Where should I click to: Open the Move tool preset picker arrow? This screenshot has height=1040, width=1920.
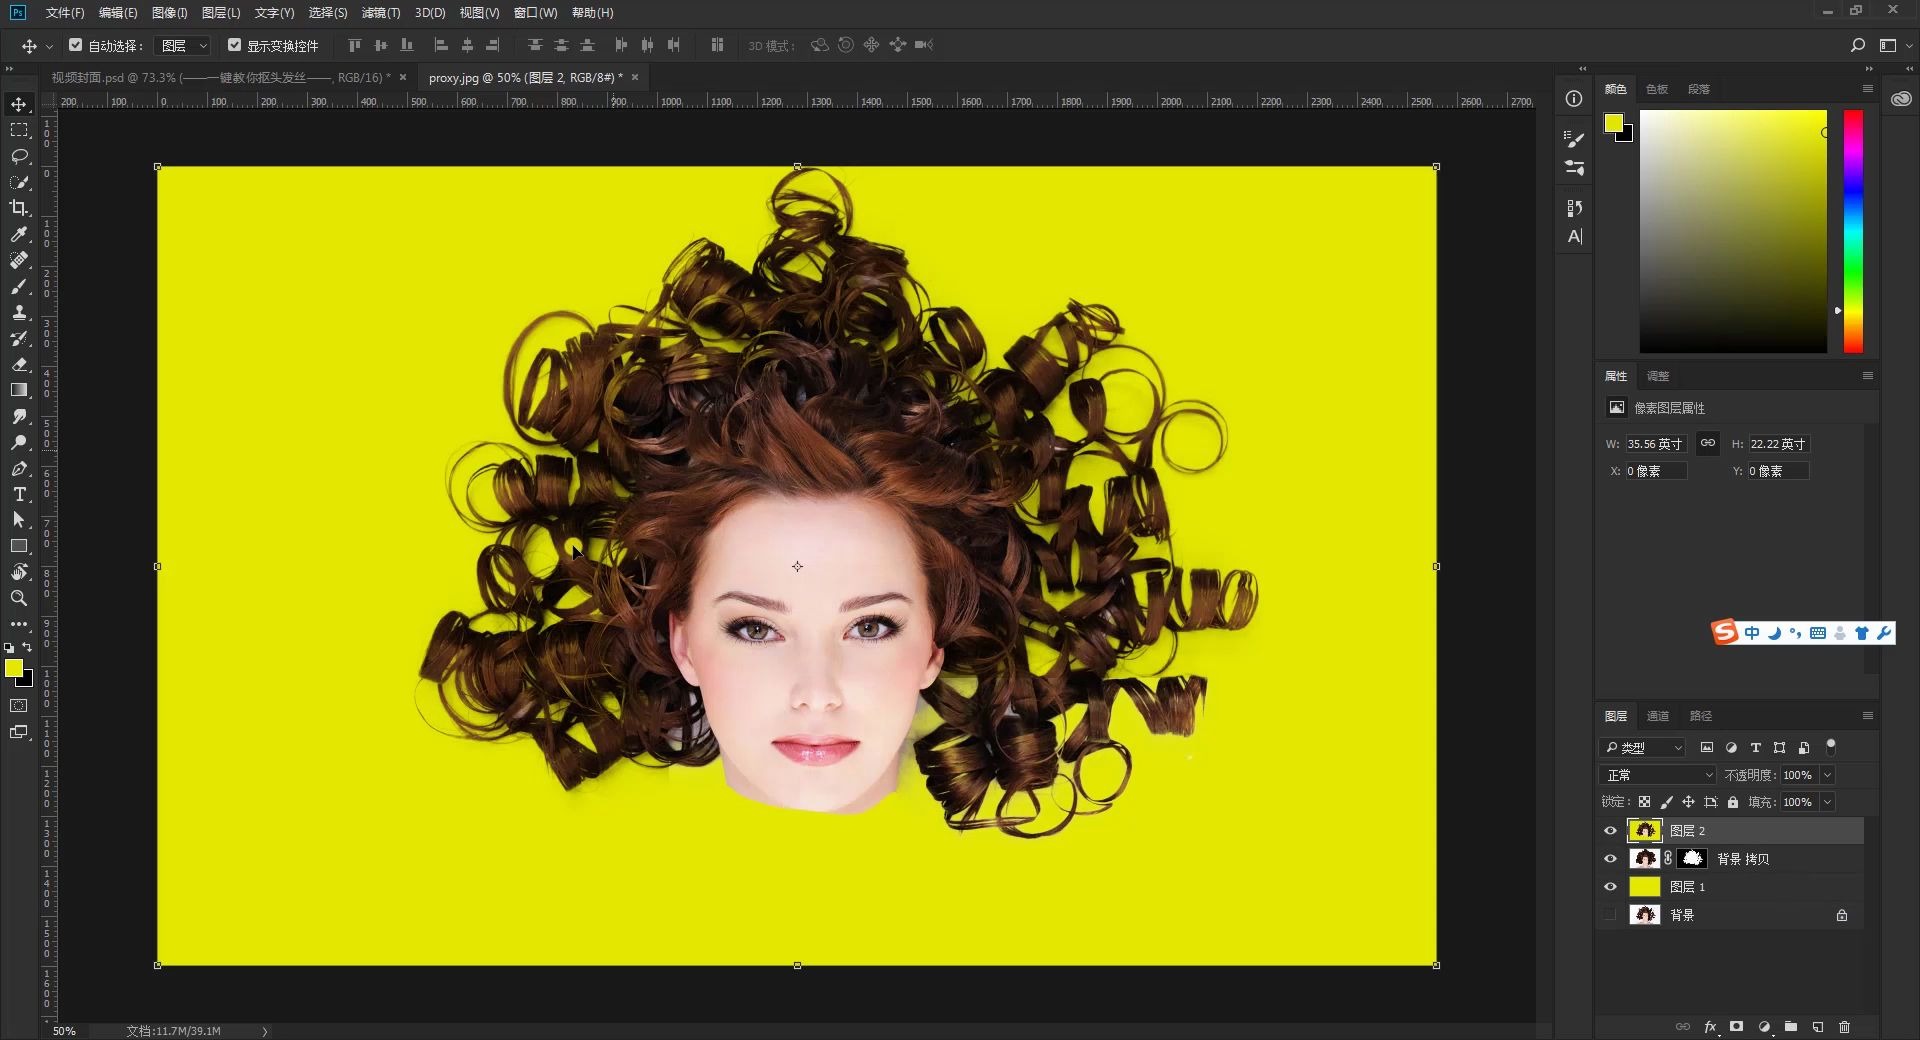click(x=49, y=46)
